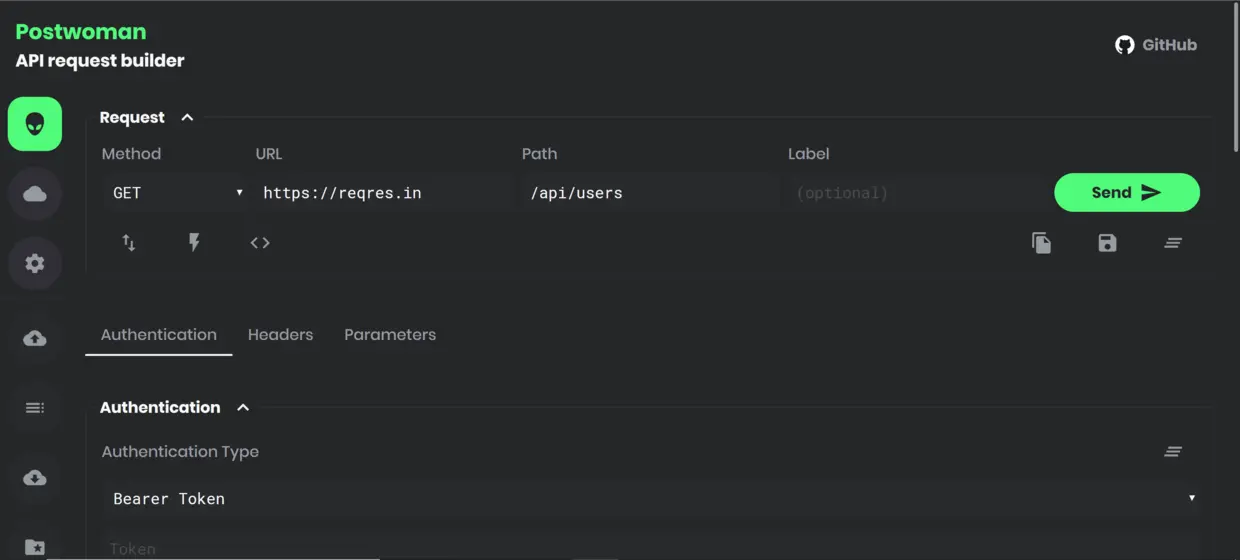Open the settings gear in sidebar
This screenshot has width=1240, height=560.
[35, 263]
